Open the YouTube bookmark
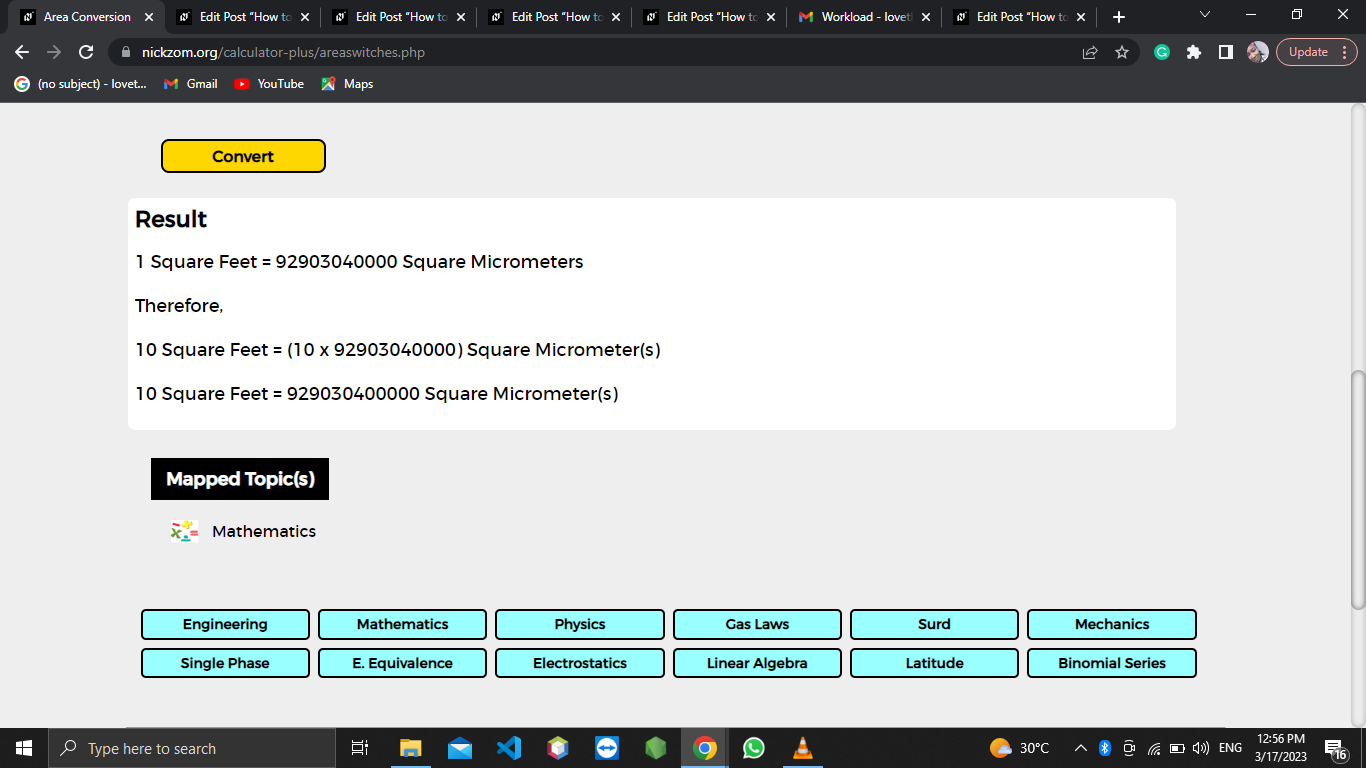The width and height of the screenshot is (1366, 768). tap(269, 84)
